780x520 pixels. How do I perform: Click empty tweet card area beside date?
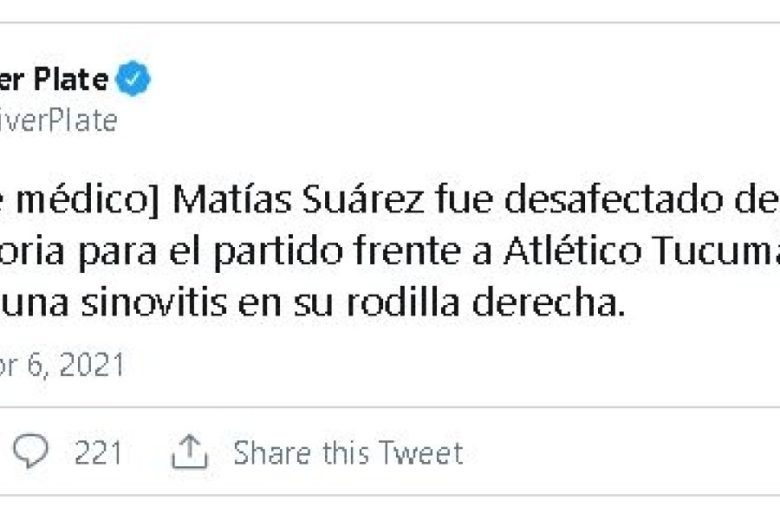(448, 365)
